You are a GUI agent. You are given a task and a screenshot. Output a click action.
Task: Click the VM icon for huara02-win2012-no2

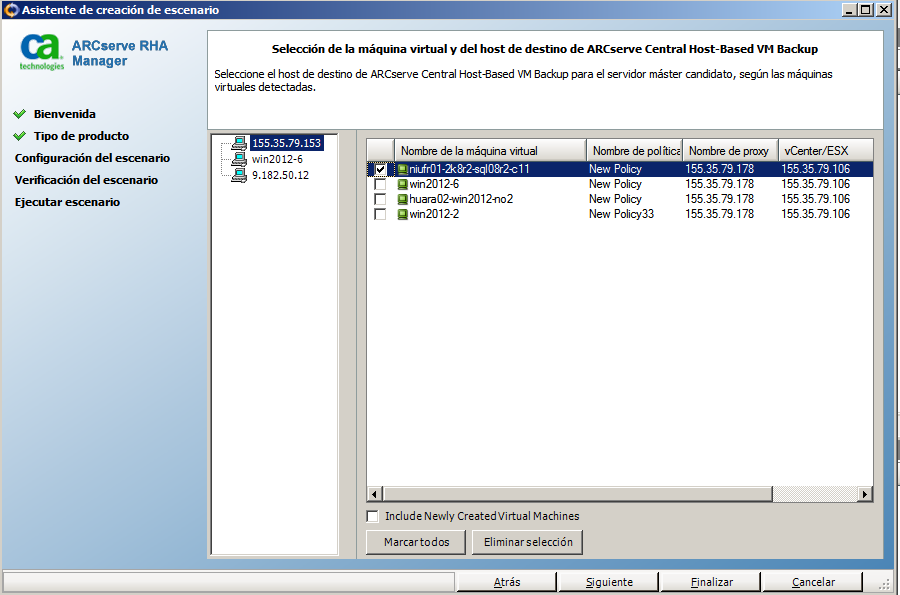pos(403,199)
